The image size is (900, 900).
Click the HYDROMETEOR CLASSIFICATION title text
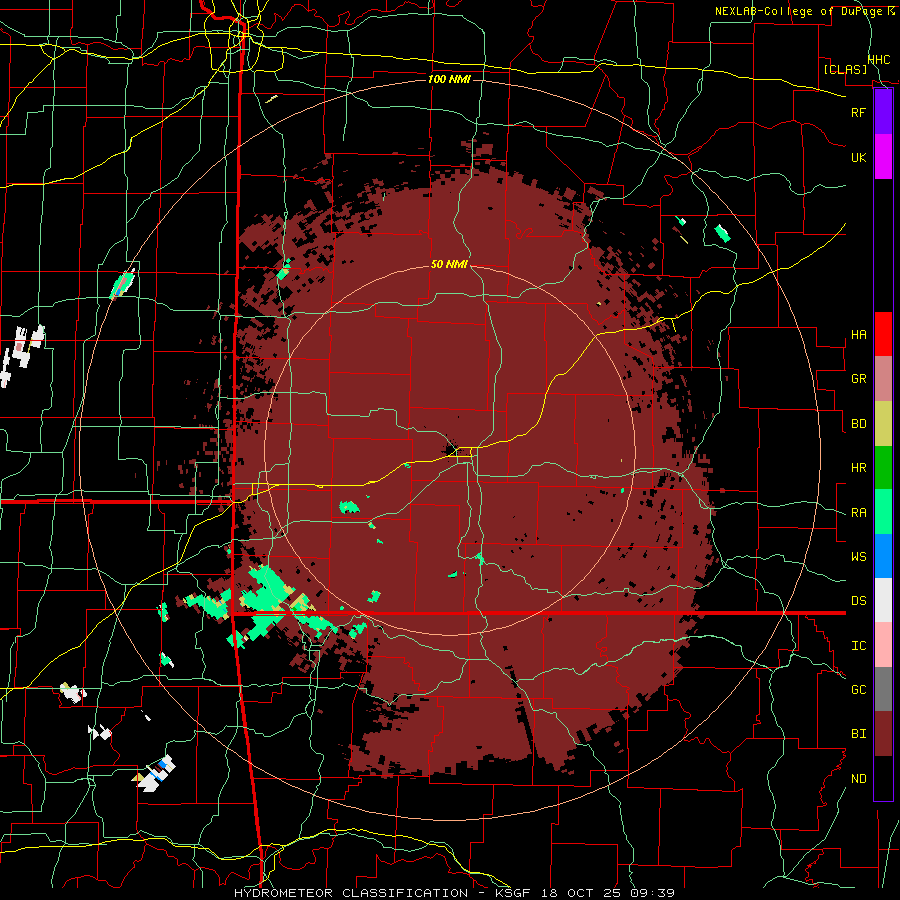[x=351, y=893]
